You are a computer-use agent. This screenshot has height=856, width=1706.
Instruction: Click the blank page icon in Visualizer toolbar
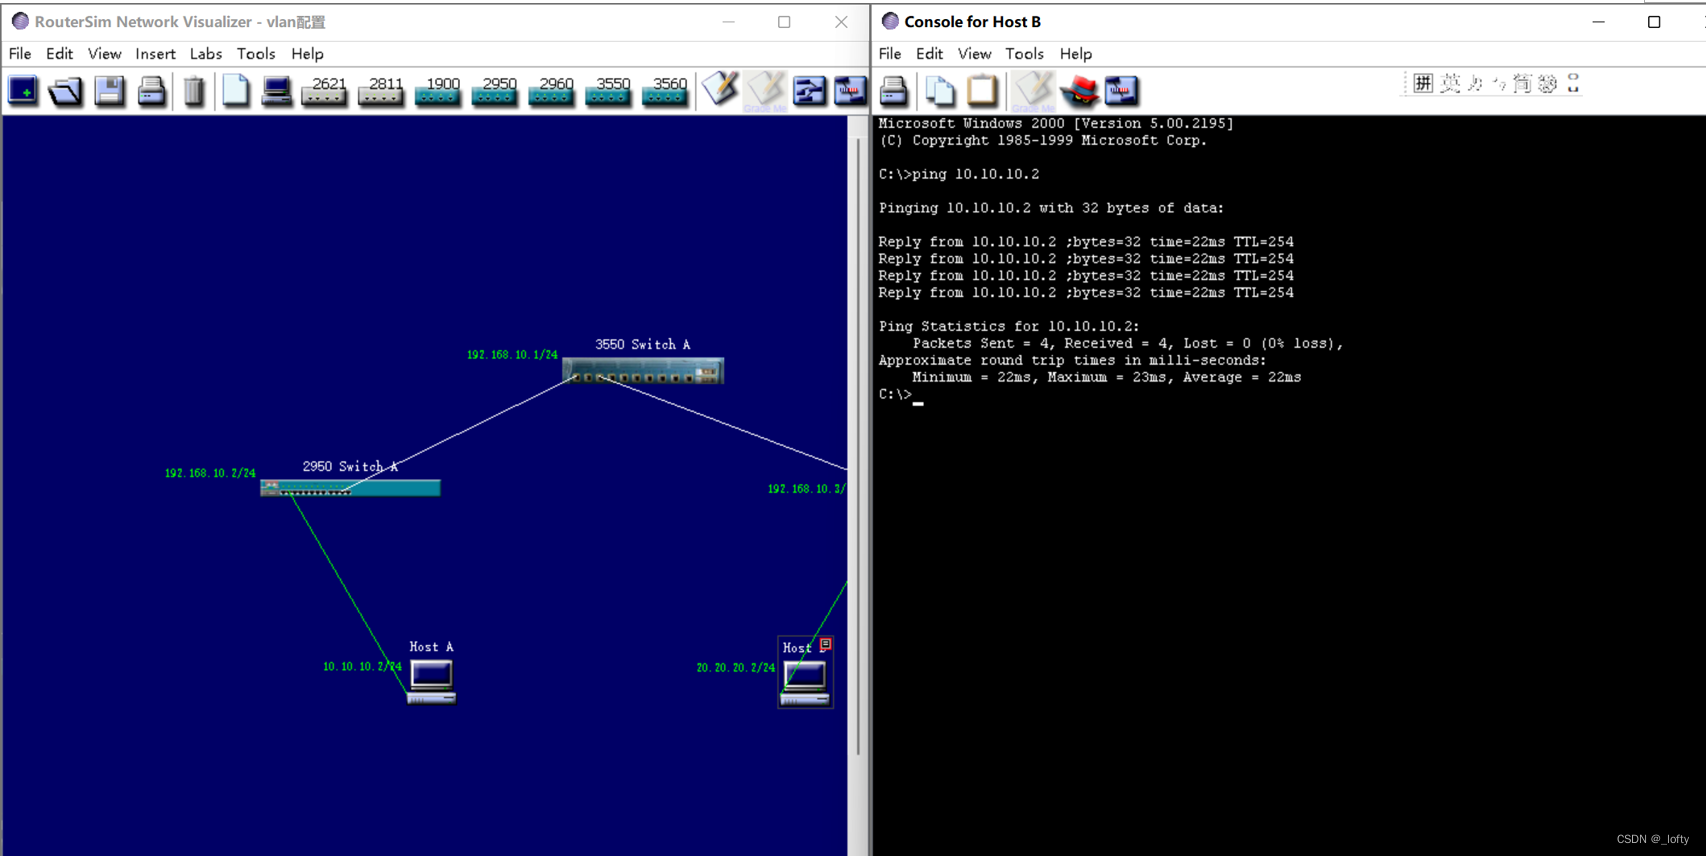235,91
